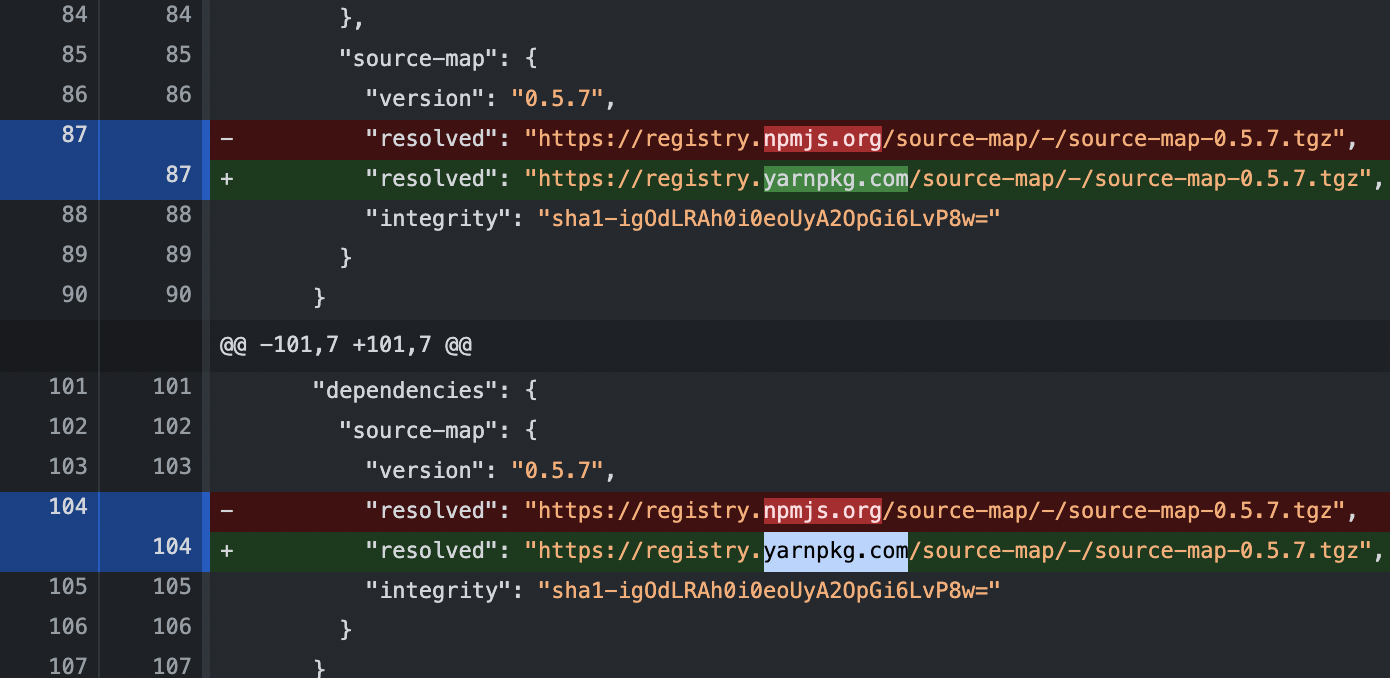This screenshot has width=1390, height=678.
Task: Click the integrity sha1 hash on line 105
Action: (769, 590)
